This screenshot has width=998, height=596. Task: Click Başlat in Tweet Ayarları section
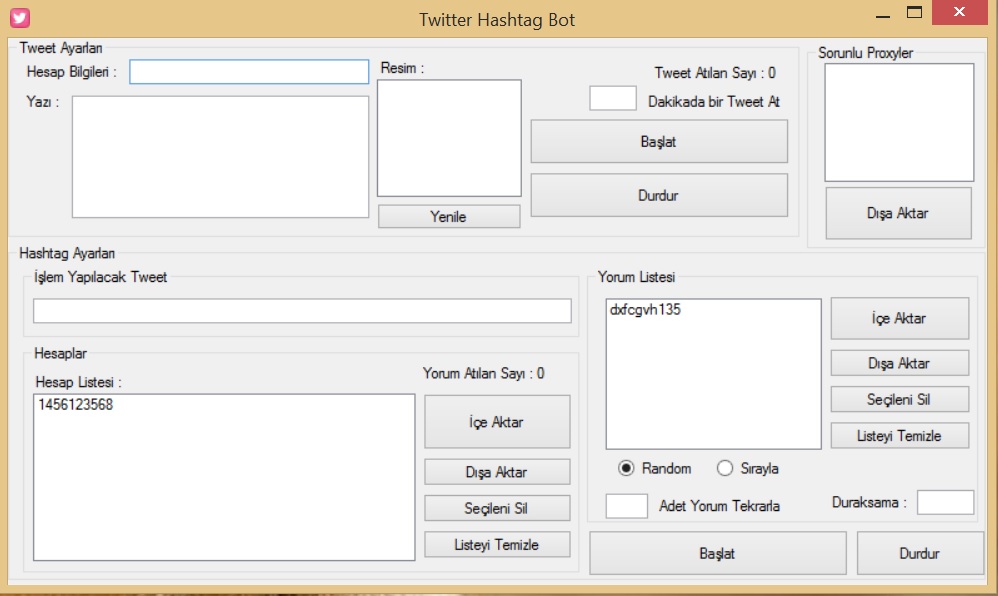click(659, 141)
